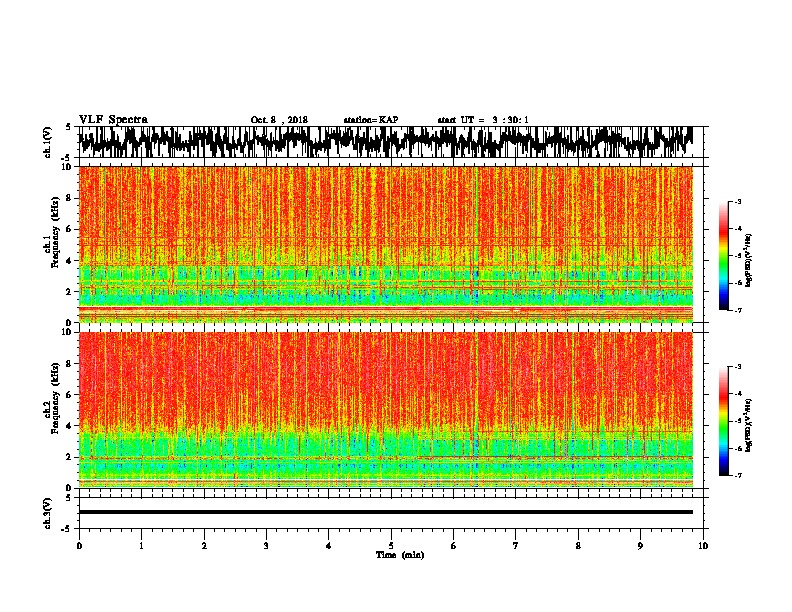Image resolution: width=792 pixels, height=612 pixels.
Task: Click the ch.1 colorbar log(PSD) unit label
Action: coord(749,261)
